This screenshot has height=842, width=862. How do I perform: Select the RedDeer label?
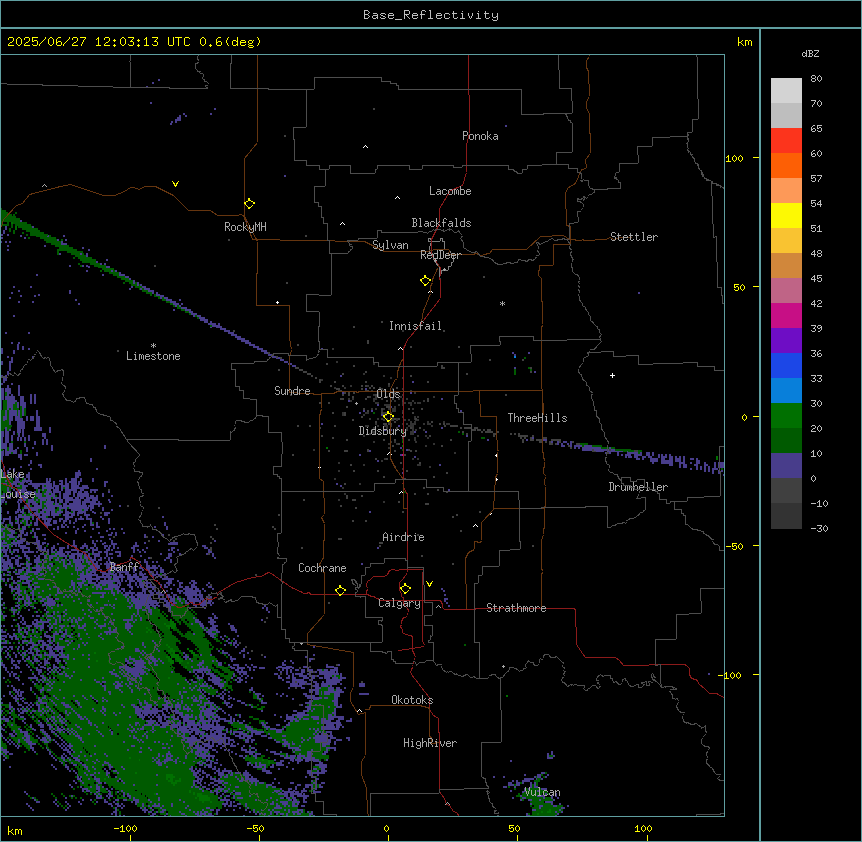tap(440, 255)
